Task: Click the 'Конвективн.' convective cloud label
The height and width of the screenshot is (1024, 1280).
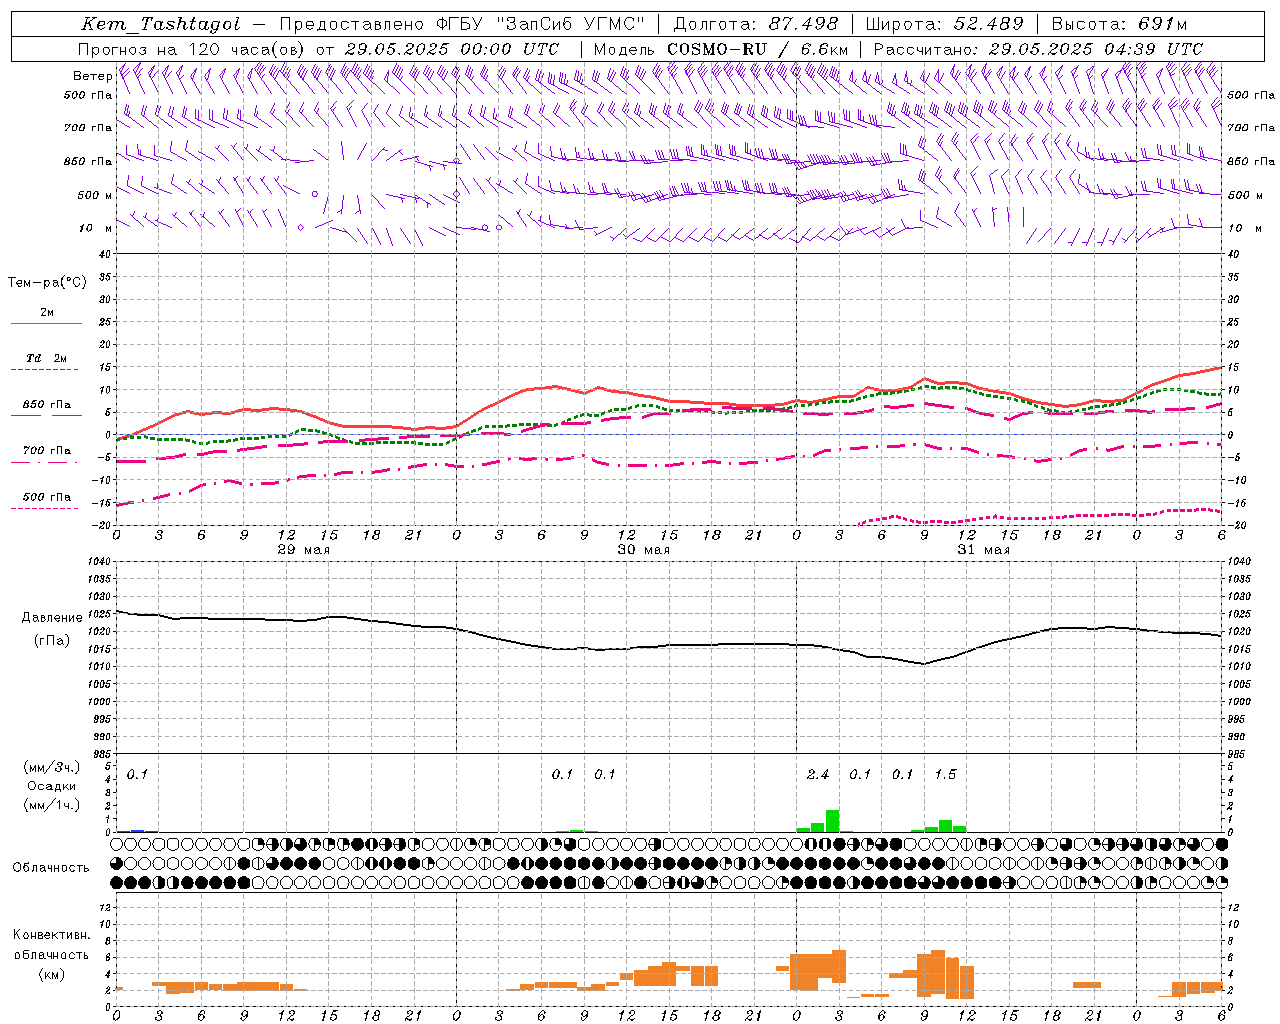Action: tap(51, 935)
